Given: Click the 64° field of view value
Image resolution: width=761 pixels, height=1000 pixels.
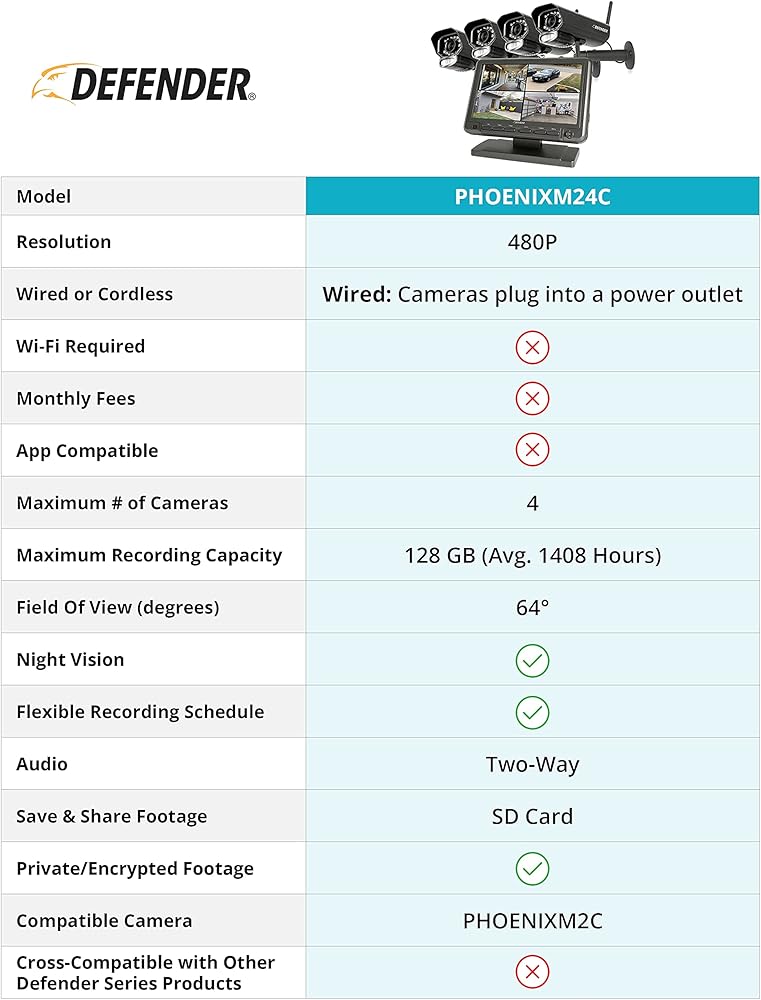Looking at the screenshot, I should (x=532, y=608).
